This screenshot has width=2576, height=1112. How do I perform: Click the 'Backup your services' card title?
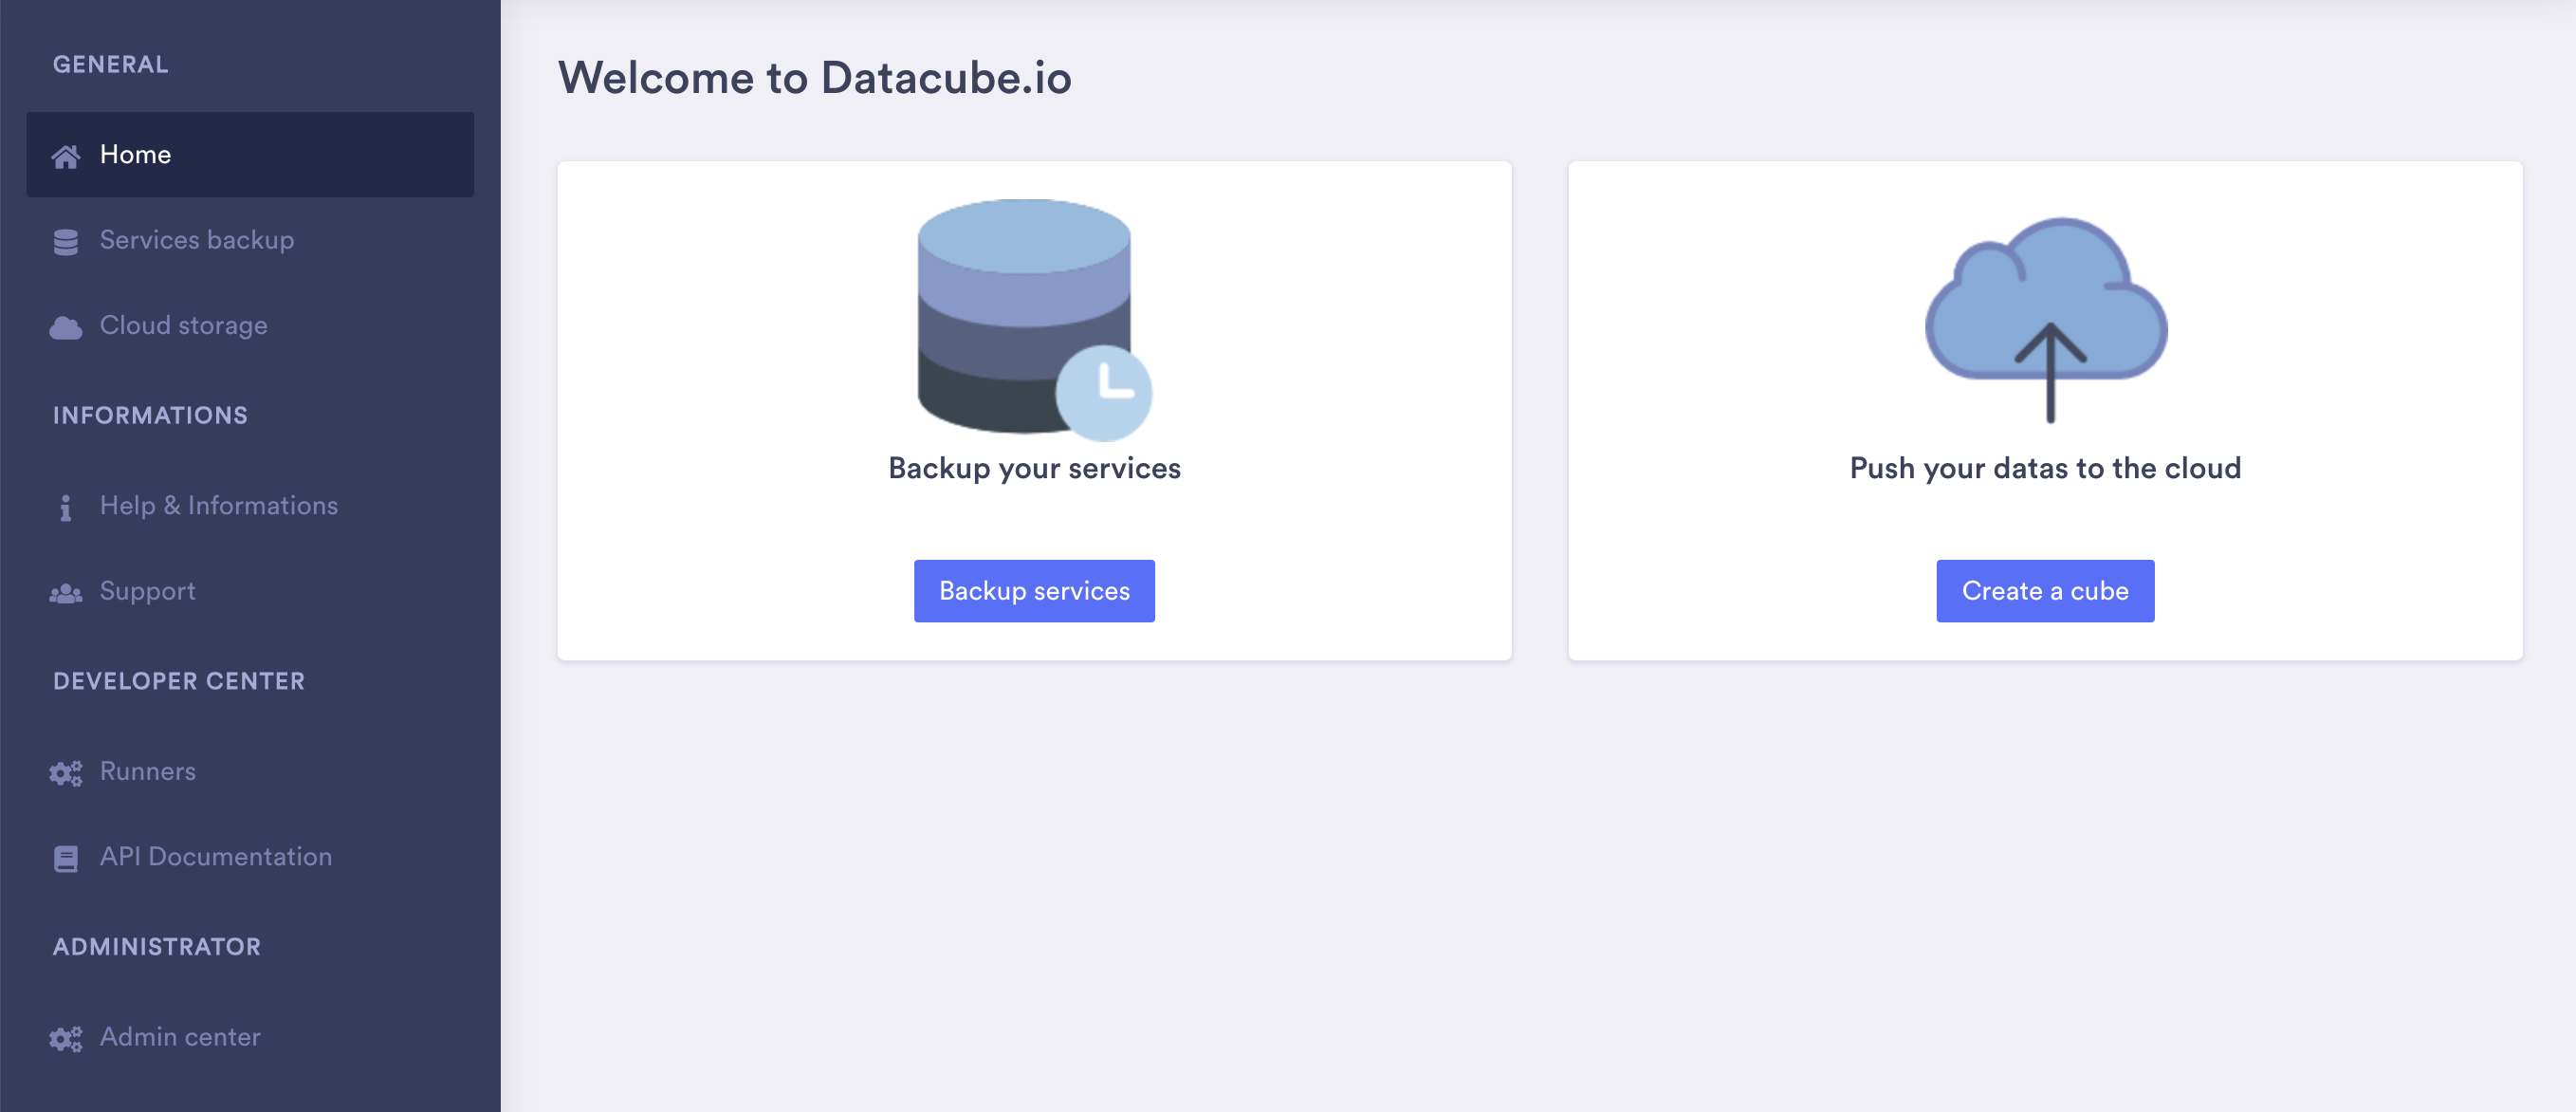(x=1034, y=468)
